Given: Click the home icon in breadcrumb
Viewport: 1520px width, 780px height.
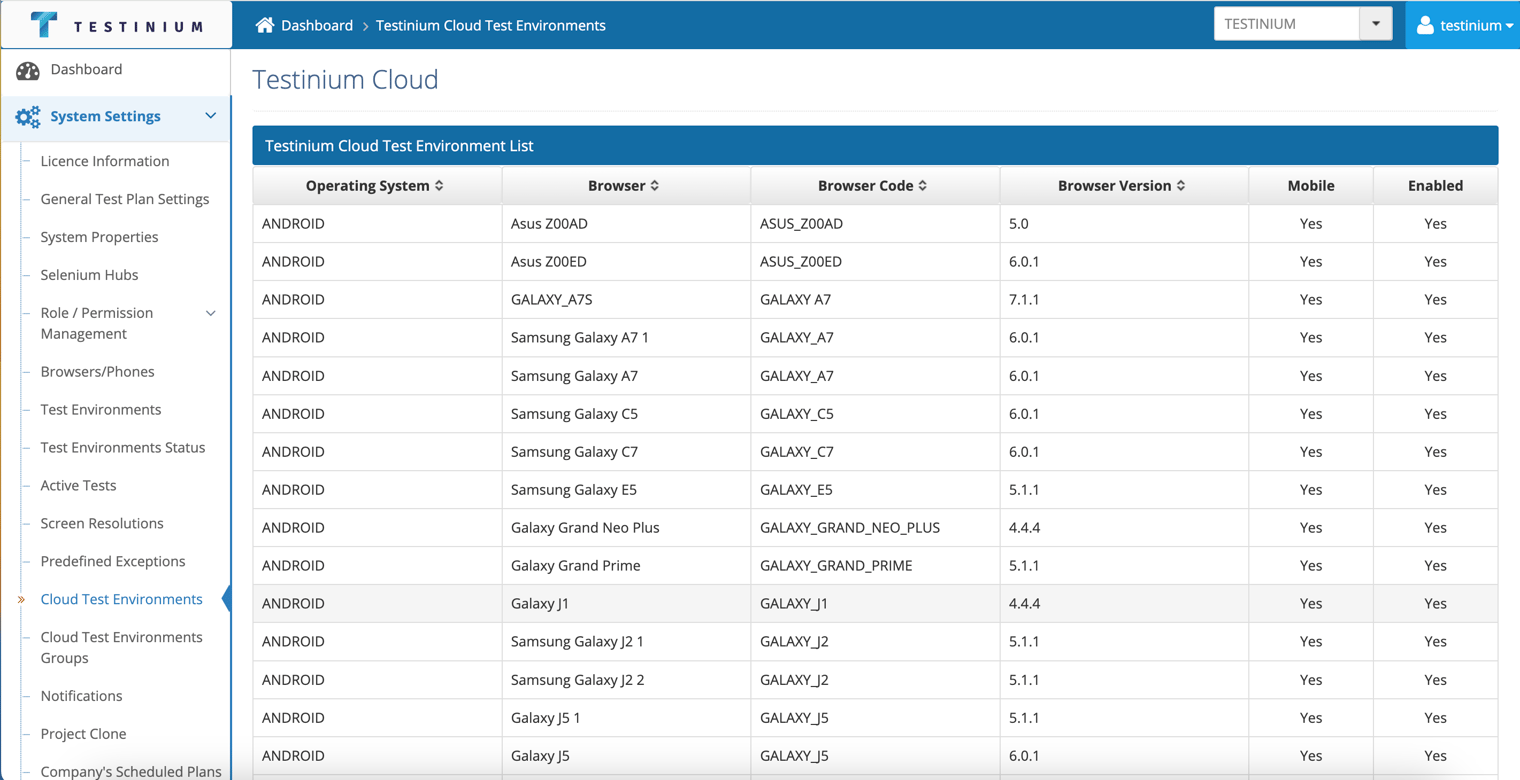Looking at the screenshot, I should point(265,25).
